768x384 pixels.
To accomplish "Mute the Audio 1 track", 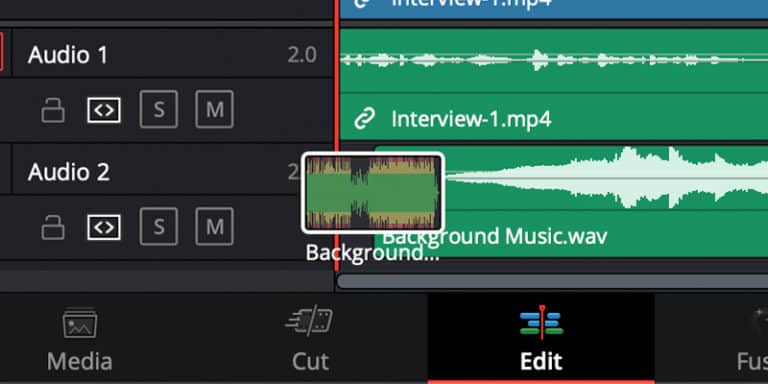I will (215, 109).
